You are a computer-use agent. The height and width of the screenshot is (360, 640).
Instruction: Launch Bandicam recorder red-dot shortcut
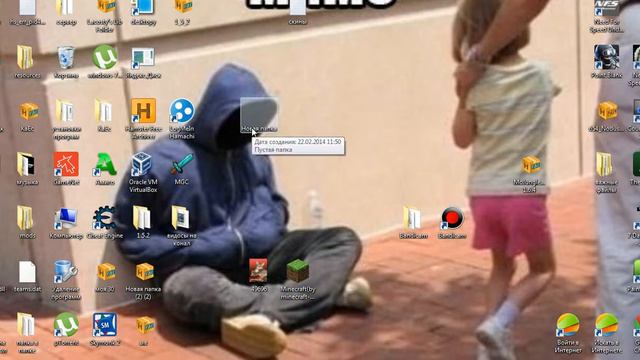(451, 222)
